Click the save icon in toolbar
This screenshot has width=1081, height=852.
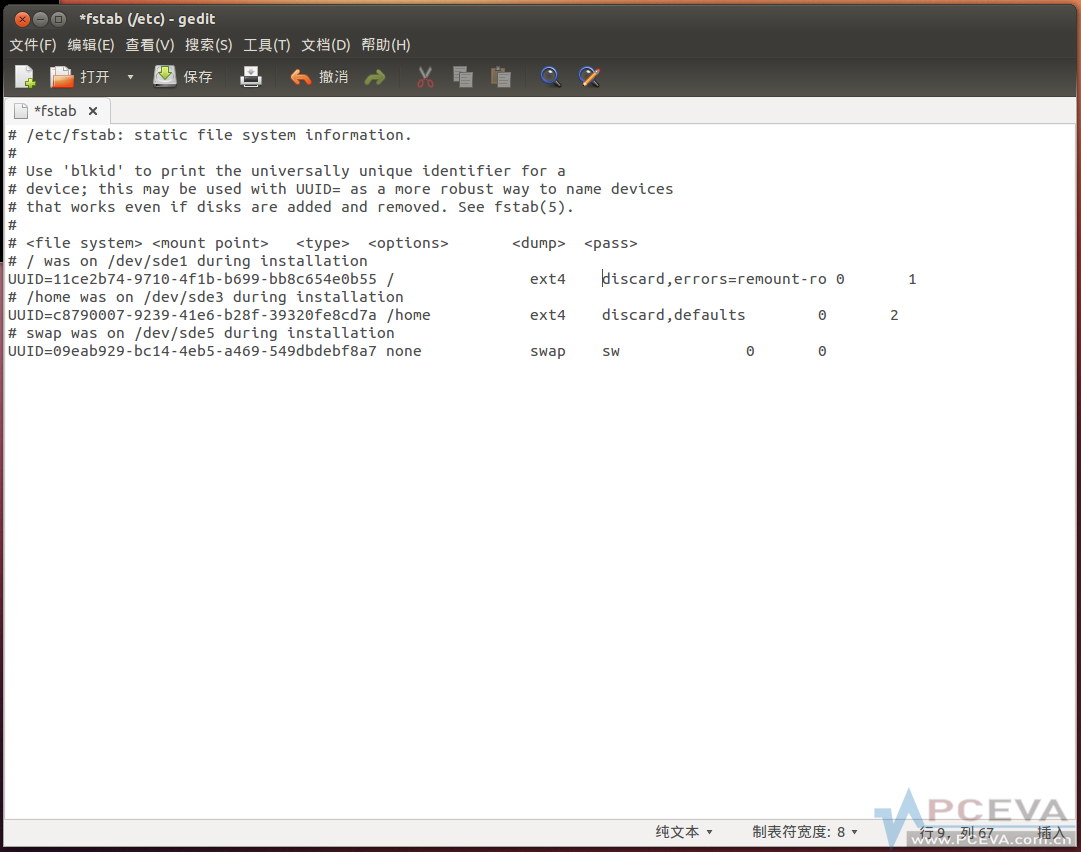point(165,77)
